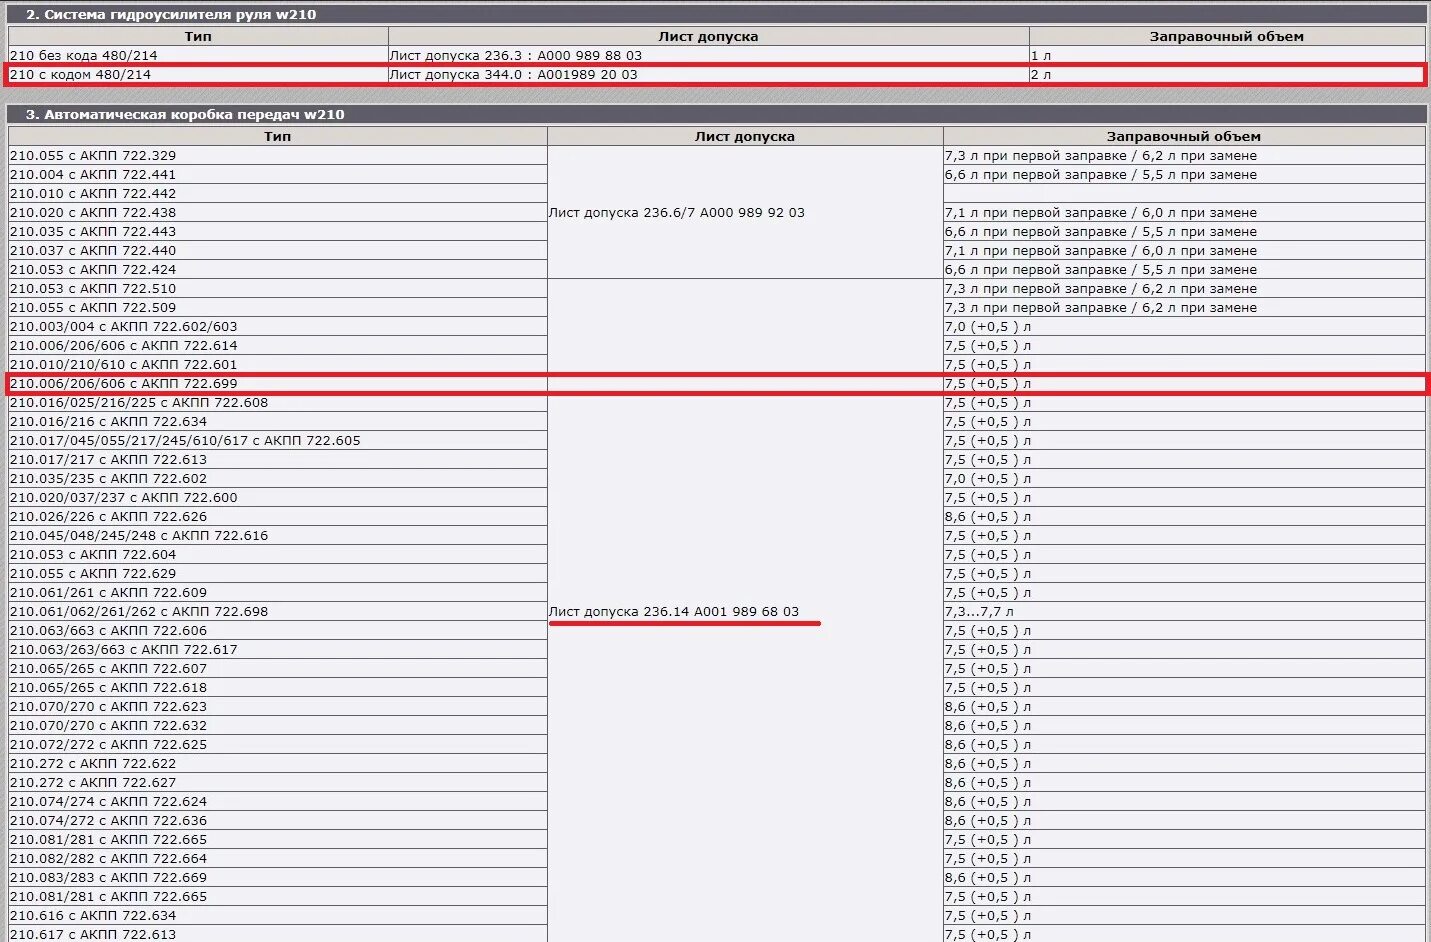This screenshot has width=1431, height=942.
Task: Click 'Лист допуска 344.0 : A001989 20 03'
Action: click(x=514, y=74)
